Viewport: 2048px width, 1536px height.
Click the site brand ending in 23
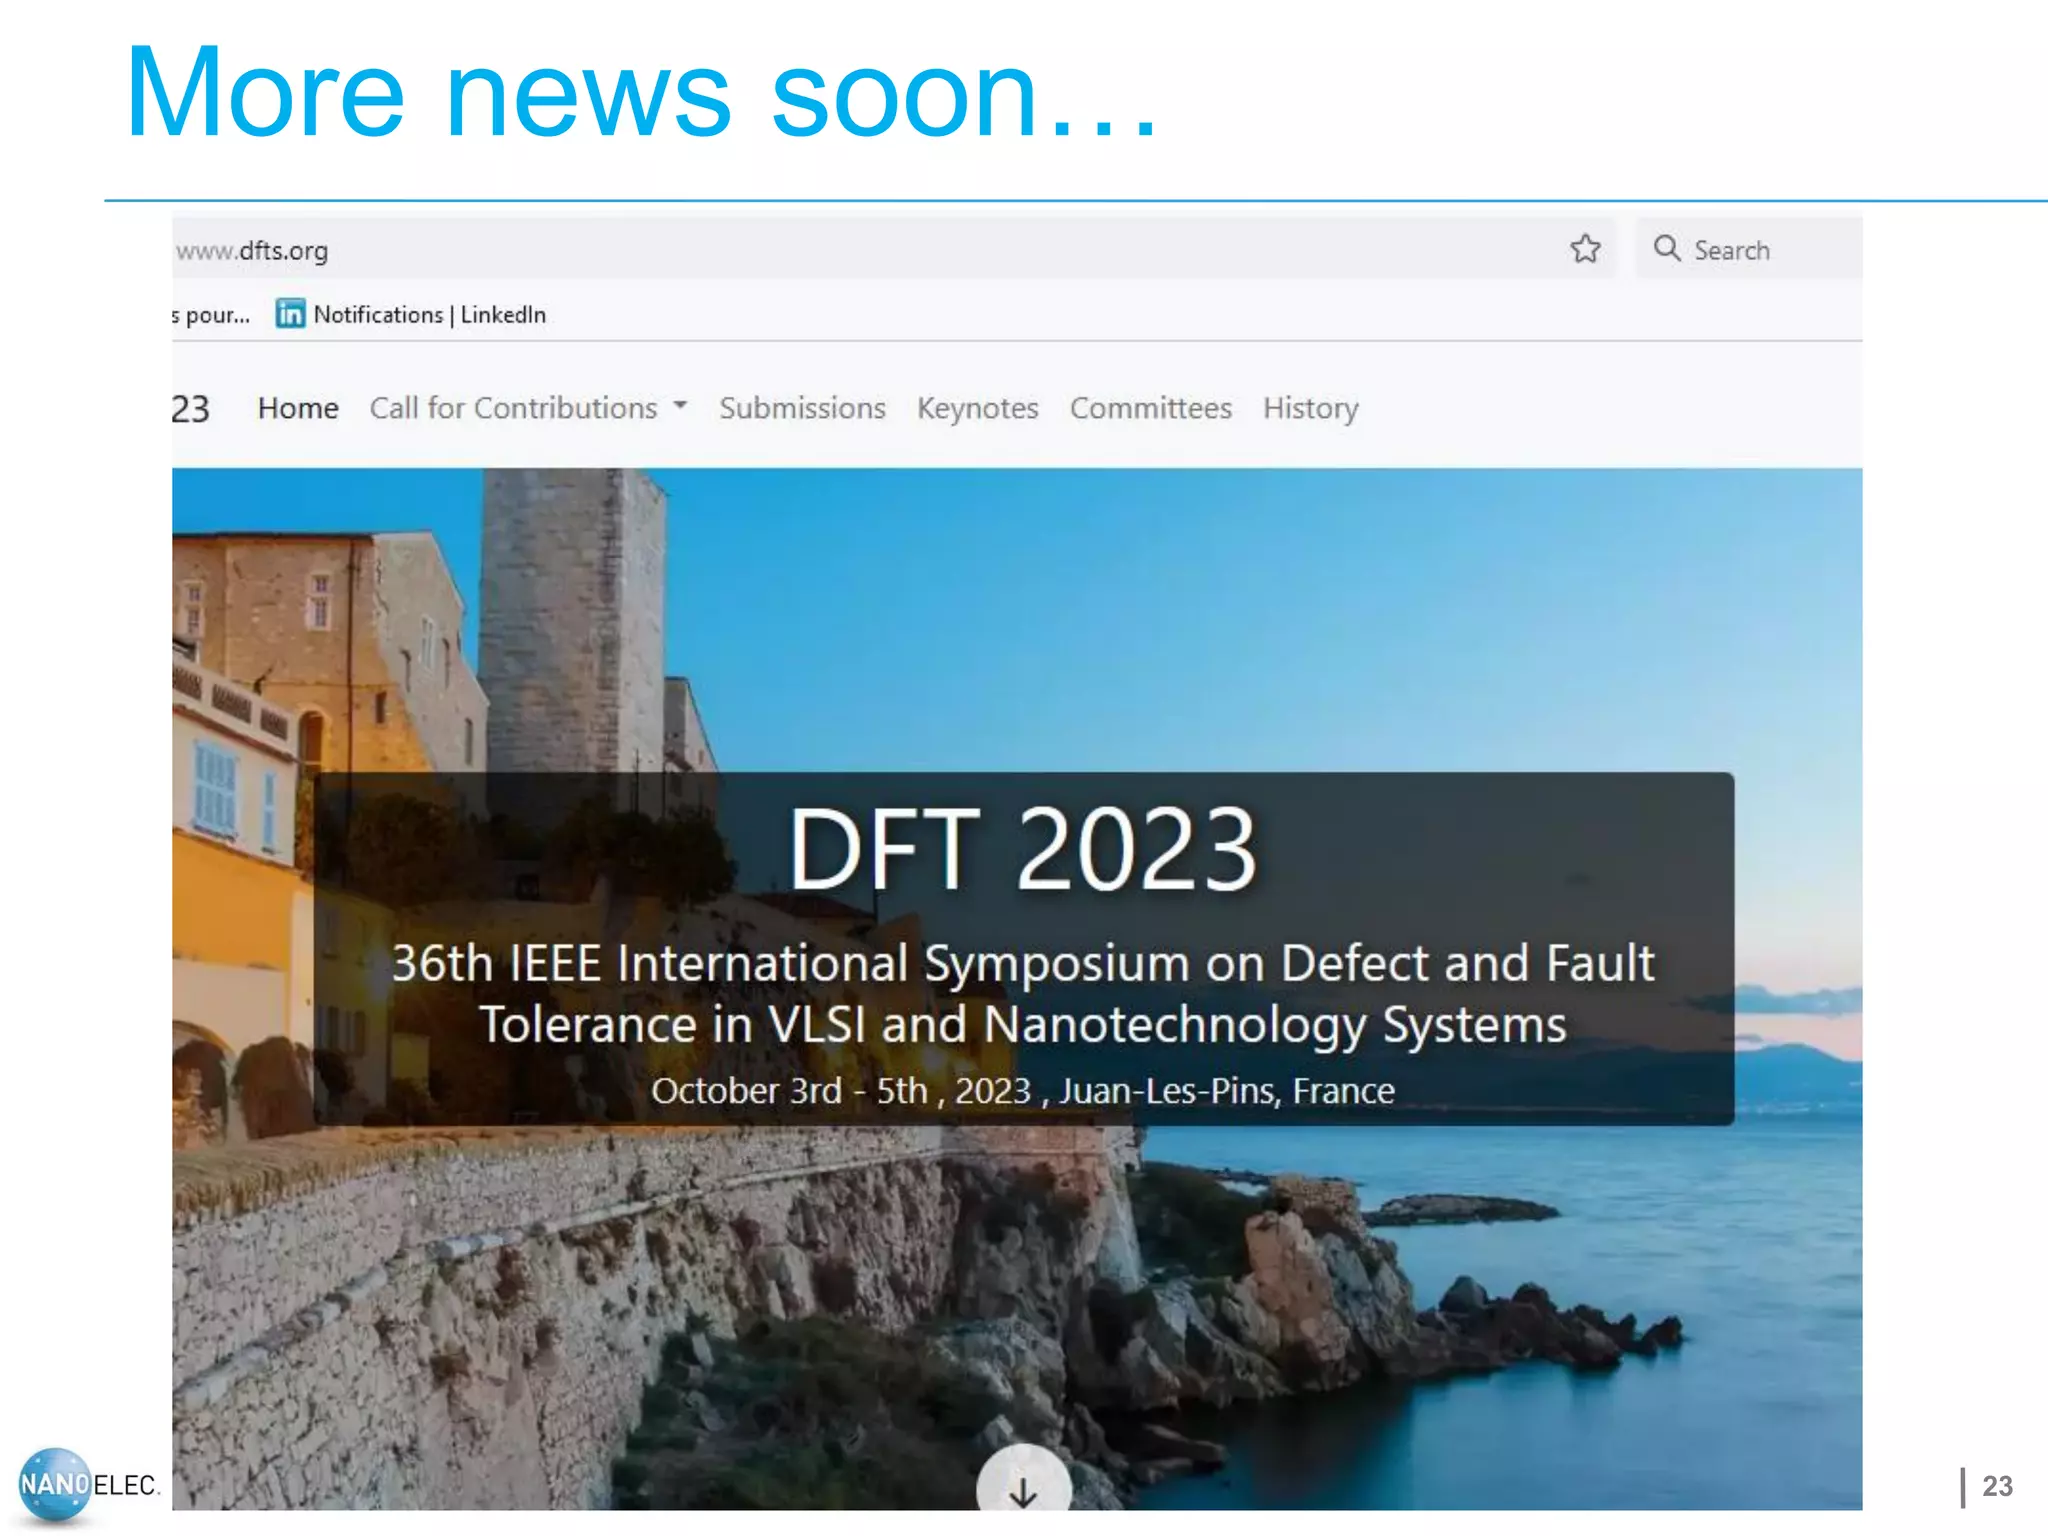click(x=190, y=409)
